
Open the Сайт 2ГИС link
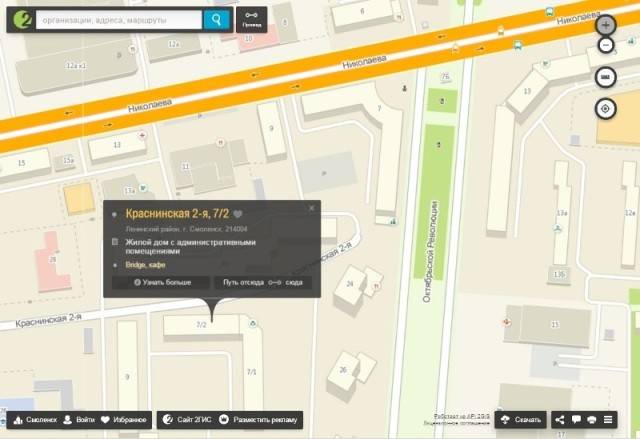[186, 420]
